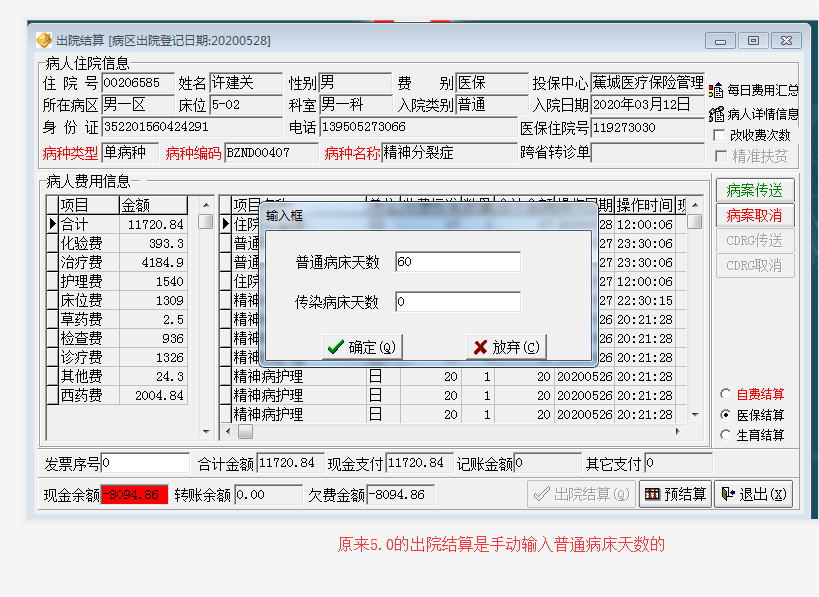Confirm dialog with 确定(Q) button

pos(362,347)
